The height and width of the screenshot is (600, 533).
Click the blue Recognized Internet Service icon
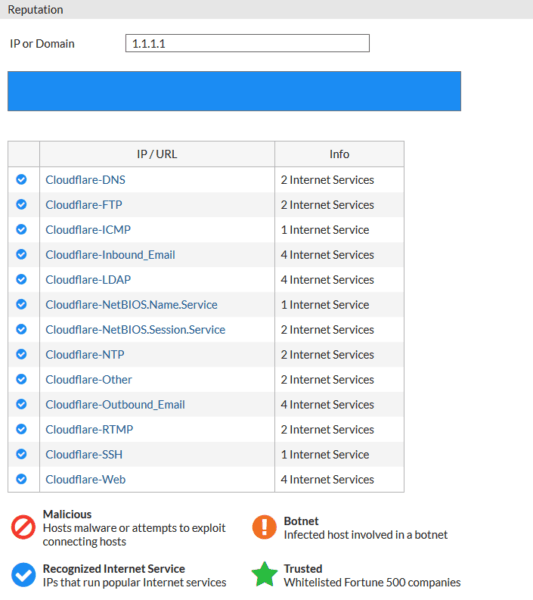(x=23, y=574)
